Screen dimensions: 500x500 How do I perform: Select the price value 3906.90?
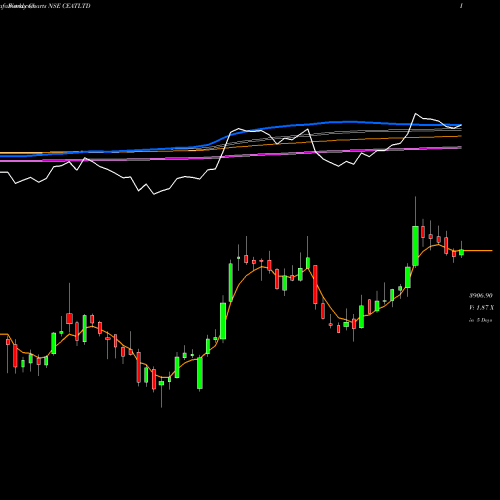(481, 295)
